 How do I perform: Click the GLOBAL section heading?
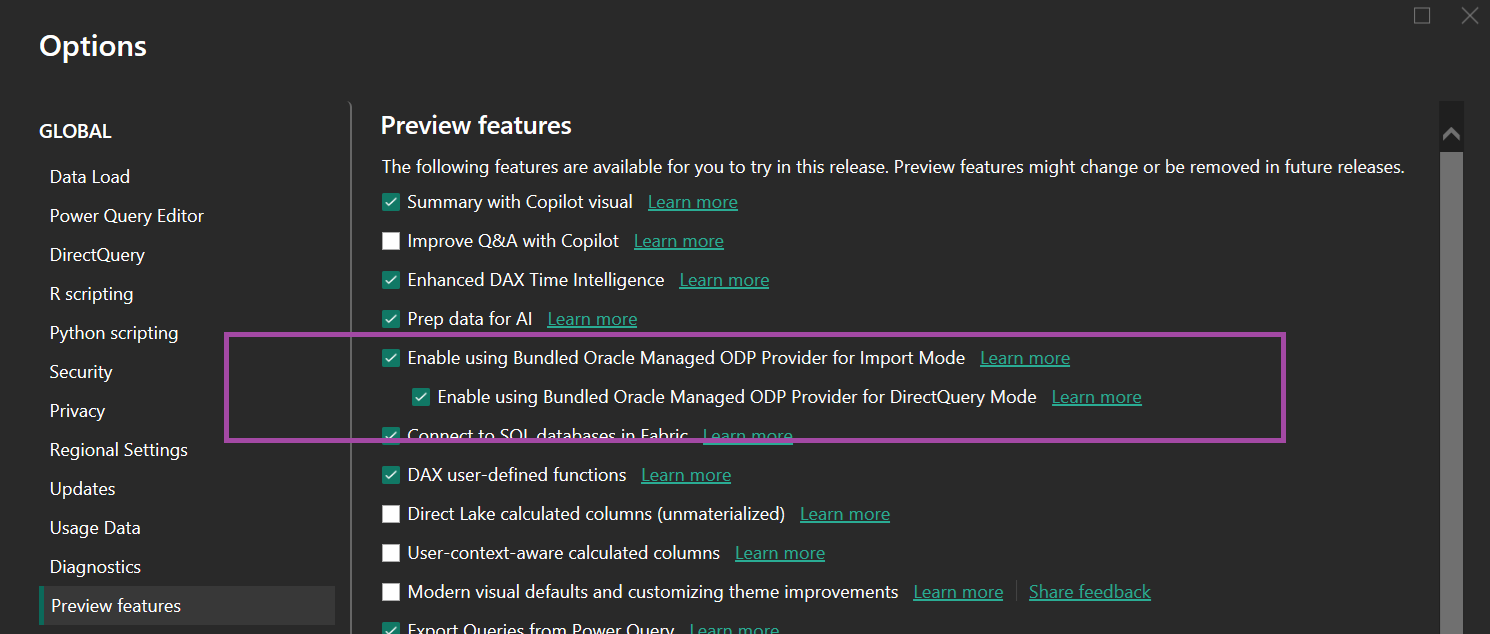(x=75, y=132)
